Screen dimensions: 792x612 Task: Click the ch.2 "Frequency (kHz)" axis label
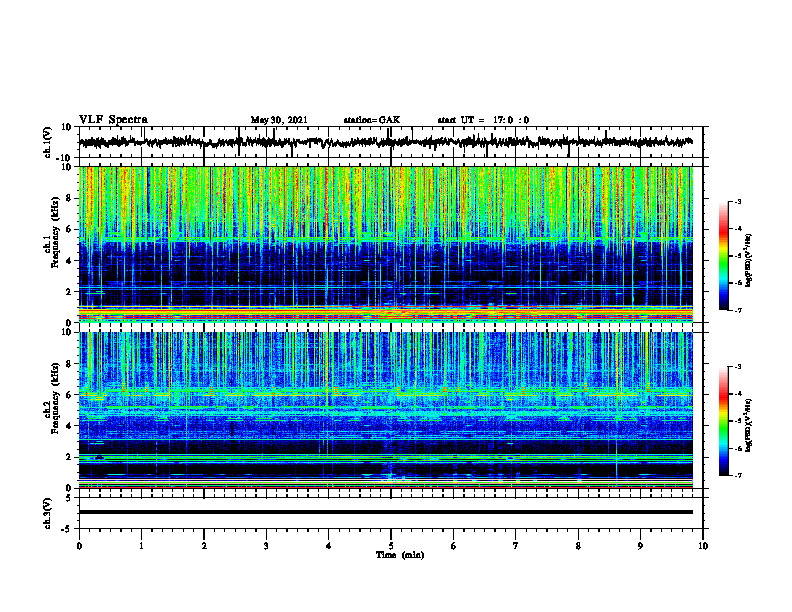[x=55, y=398]
